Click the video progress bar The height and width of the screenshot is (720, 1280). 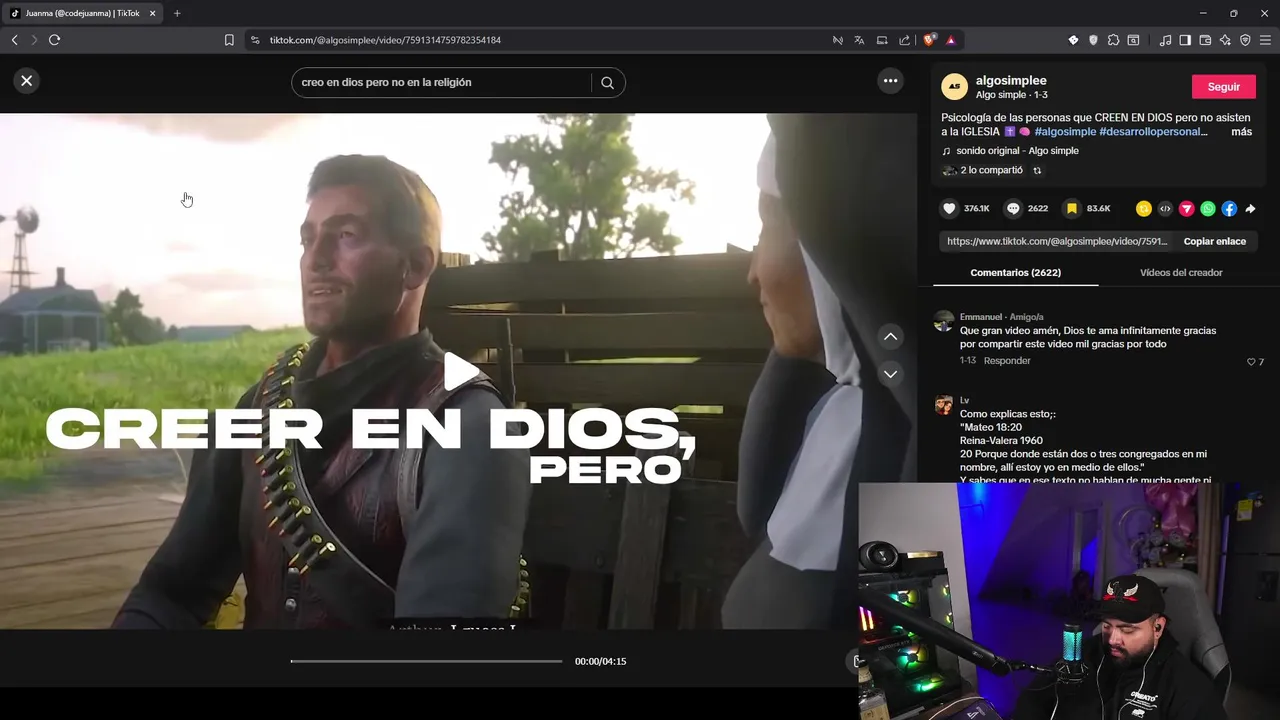(x=427, y=661)
